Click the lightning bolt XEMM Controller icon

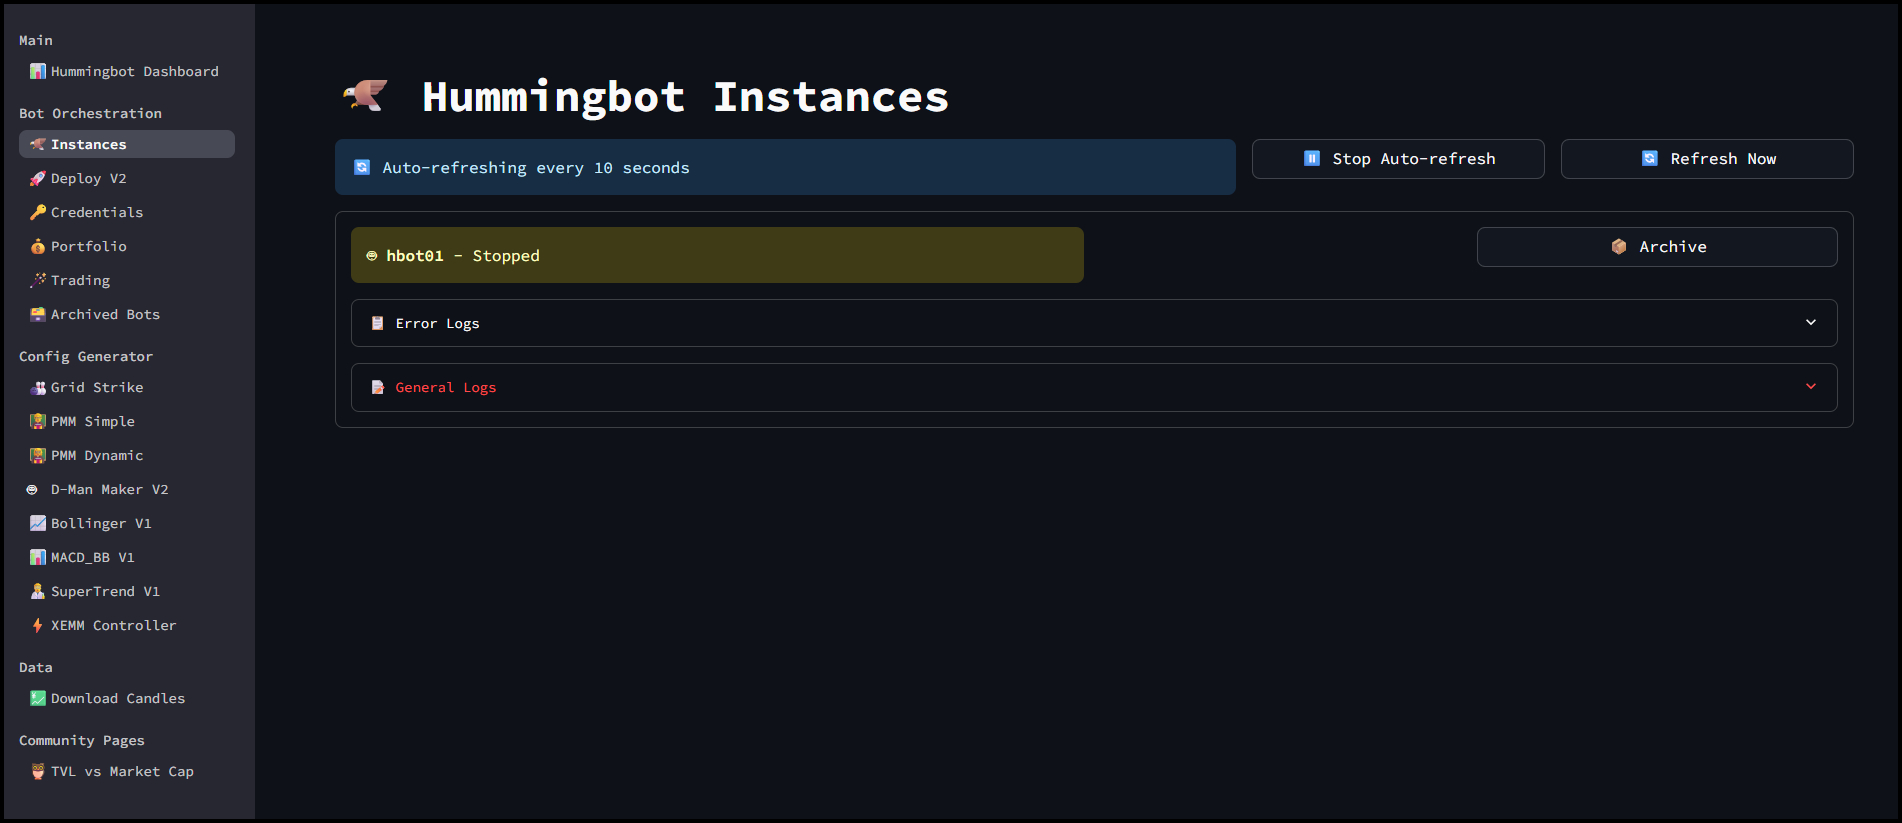click(x=38, y=625)
